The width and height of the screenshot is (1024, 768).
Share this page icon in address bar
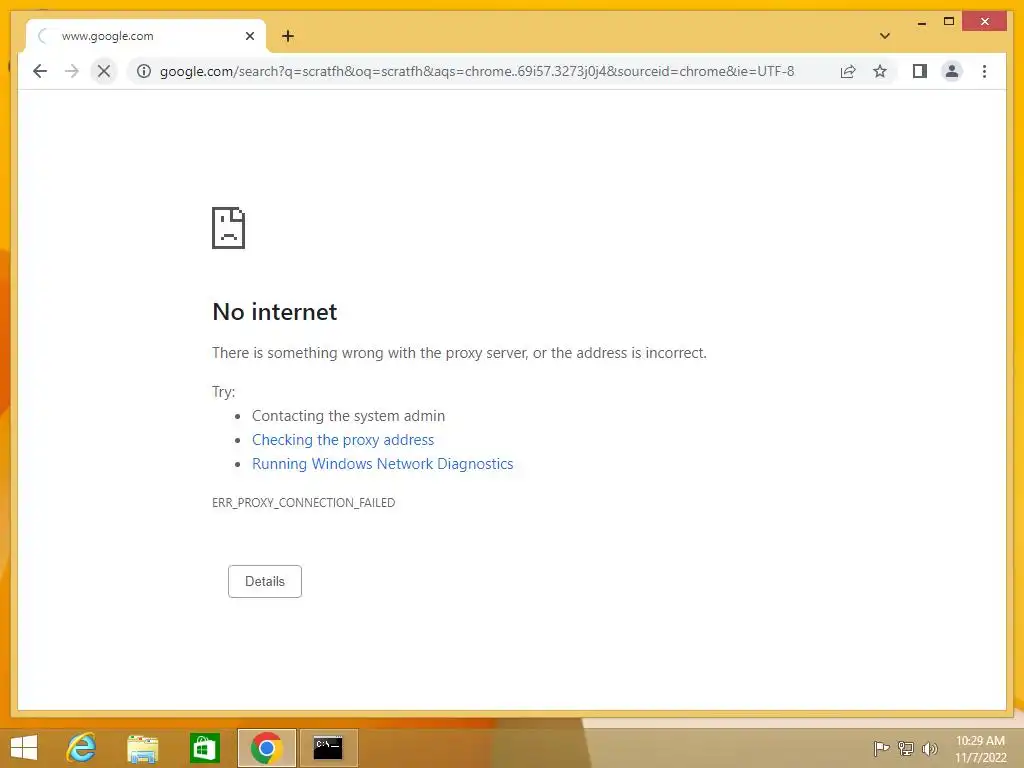click(848, 71)
